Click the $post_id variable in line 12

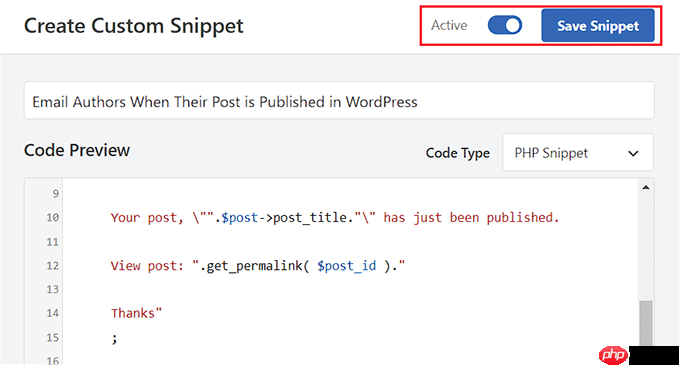click(347, 266)
